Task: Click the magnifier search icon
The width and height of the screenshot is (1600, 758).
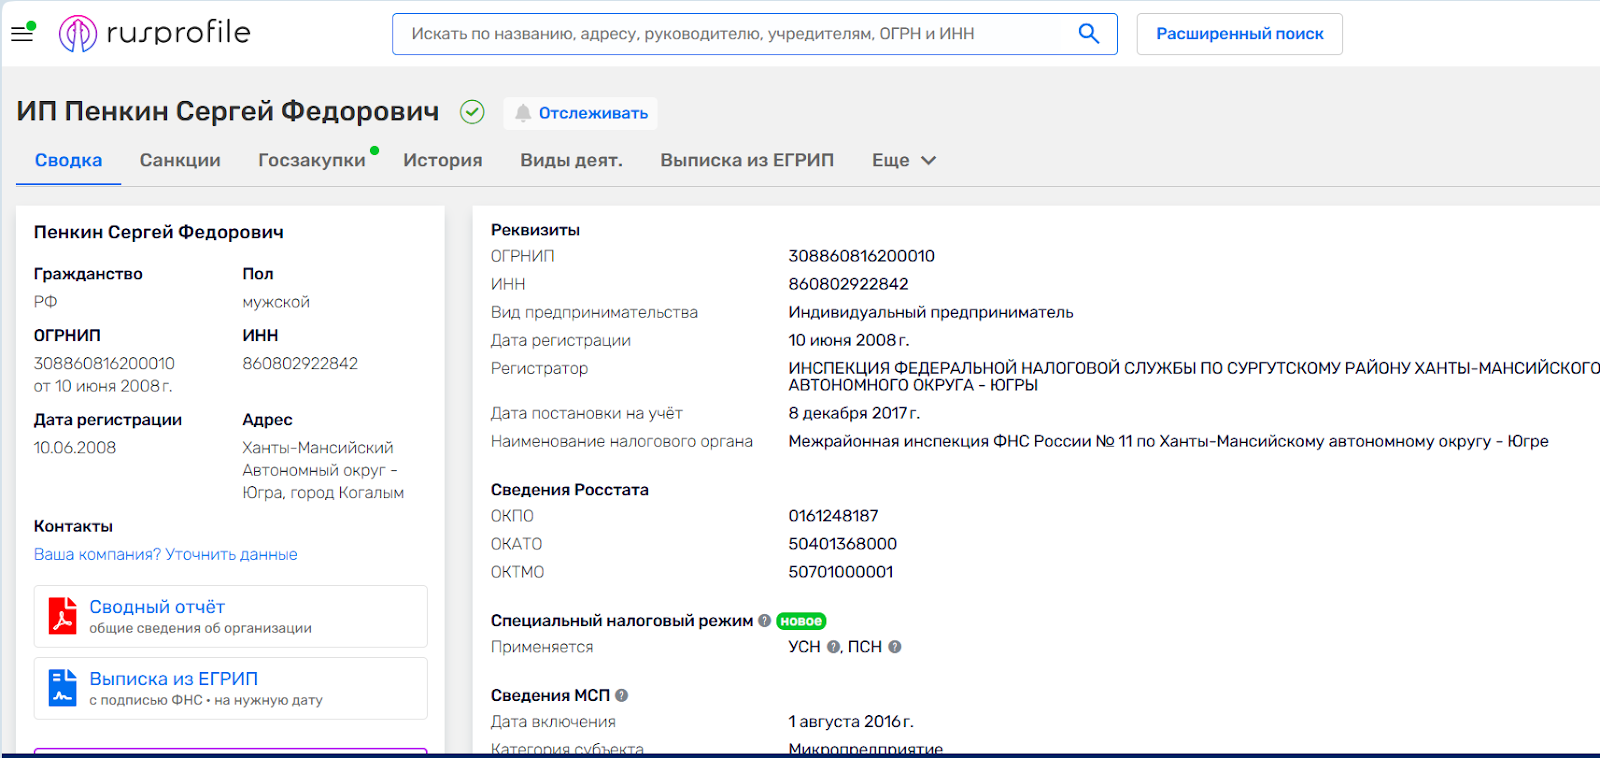Action: click(x=1089, y=34)
